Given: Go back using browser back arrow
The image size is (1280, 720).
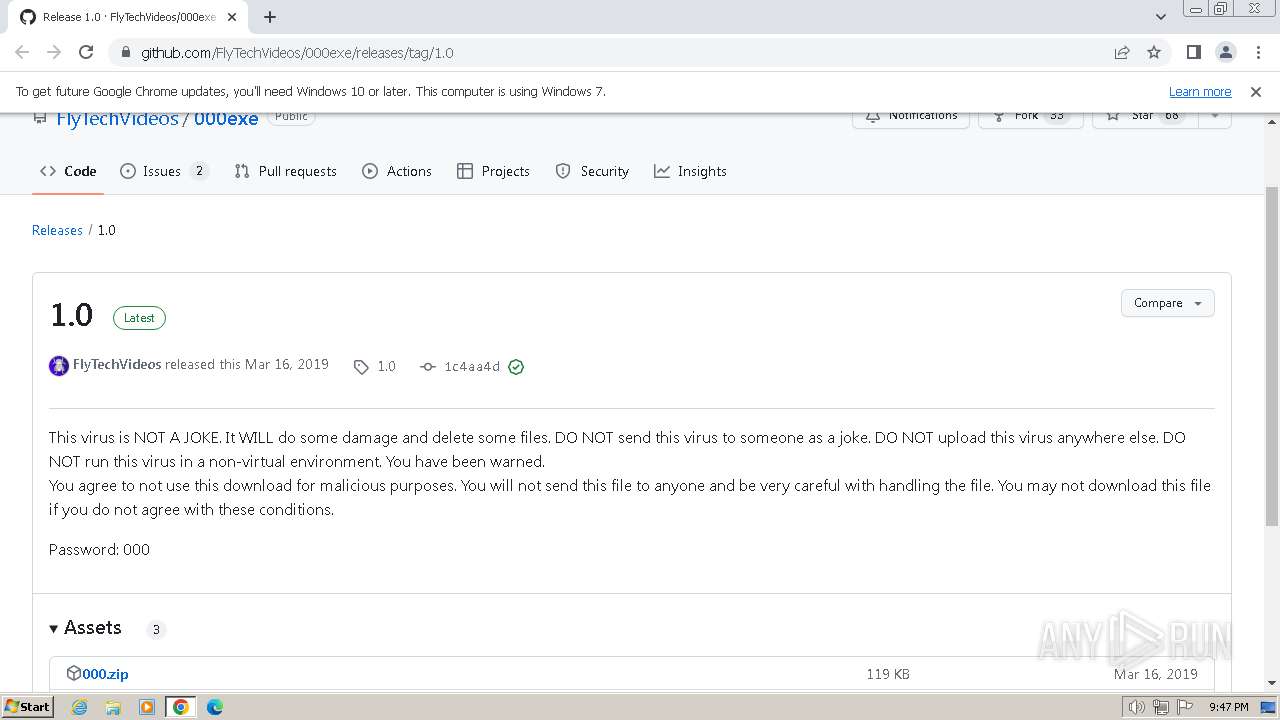Looking at the screenshot, I should (22, 52).
